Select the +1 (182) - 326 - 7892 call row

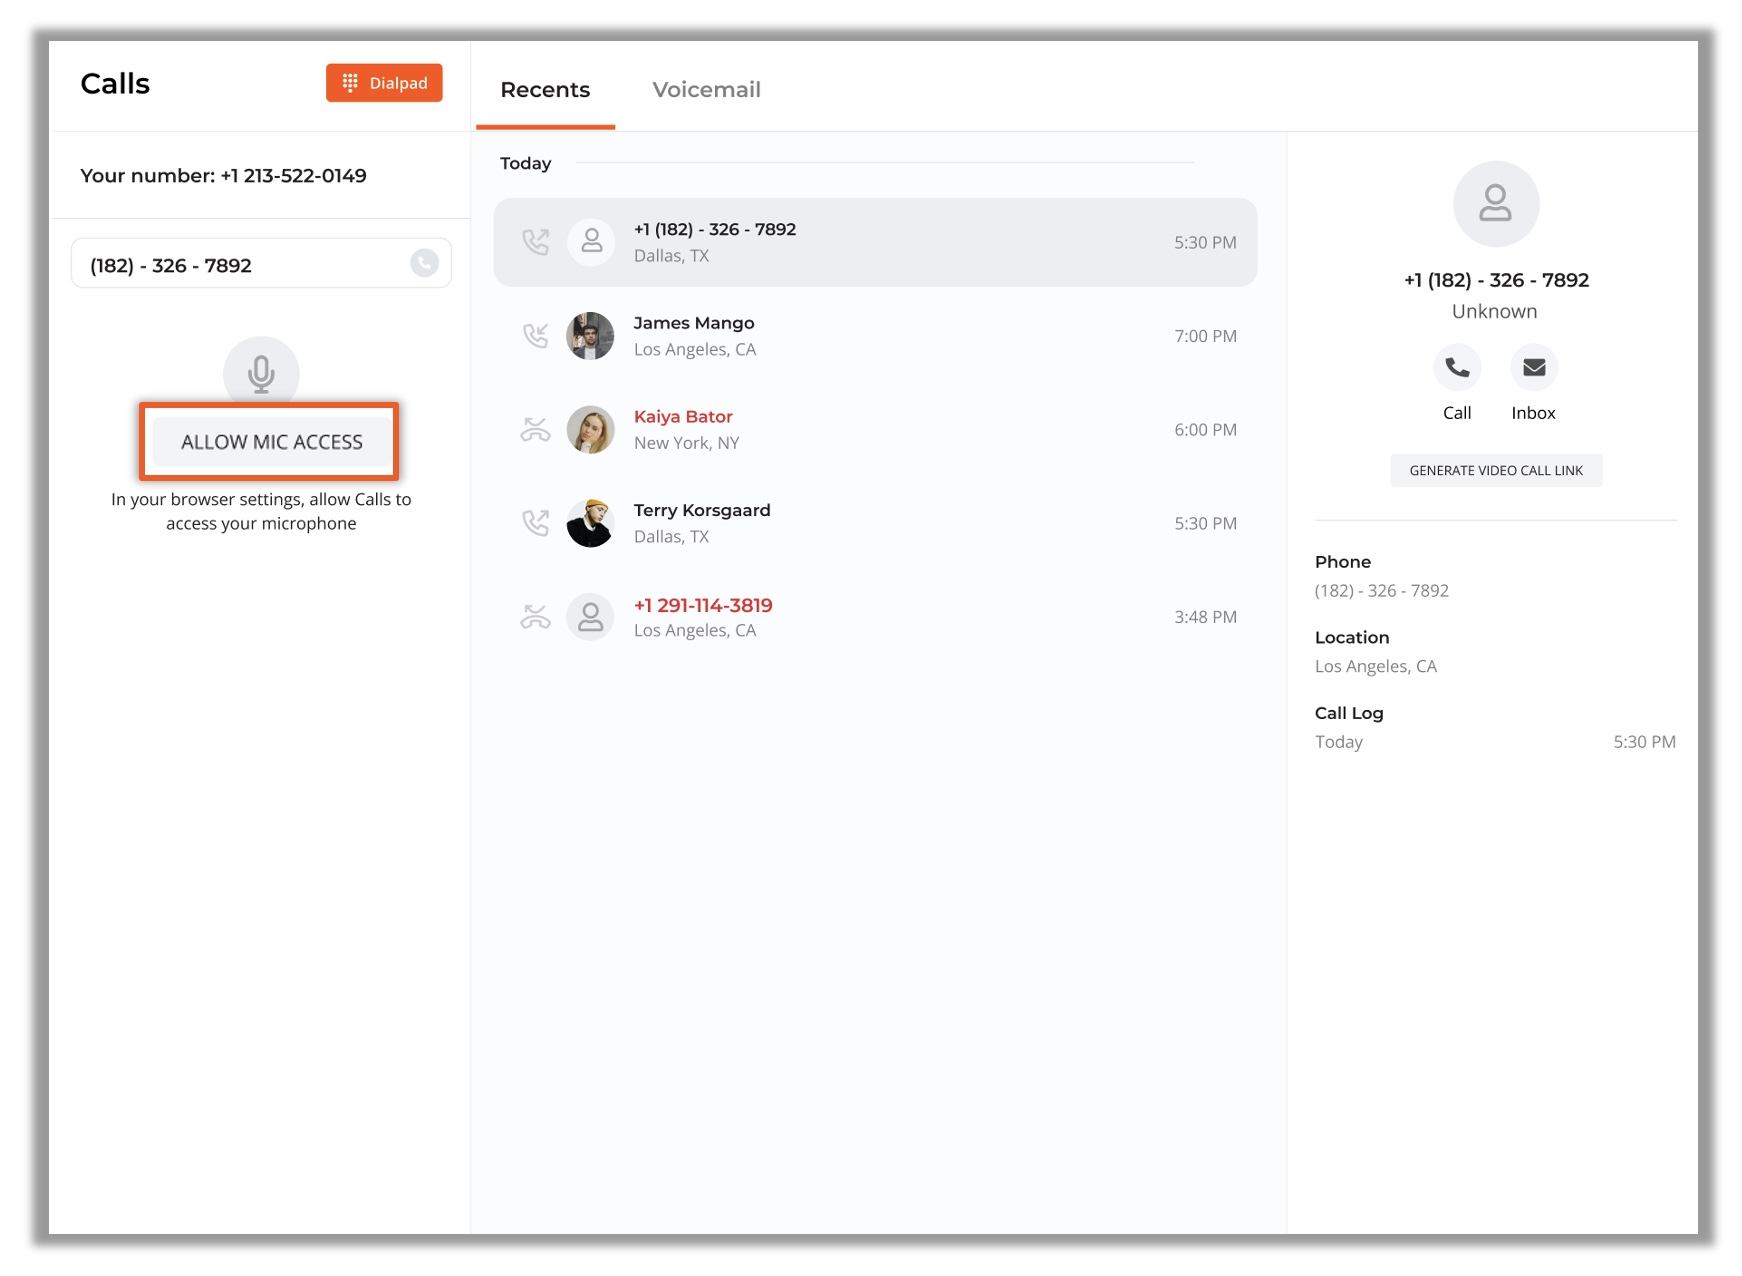(875, 242)
